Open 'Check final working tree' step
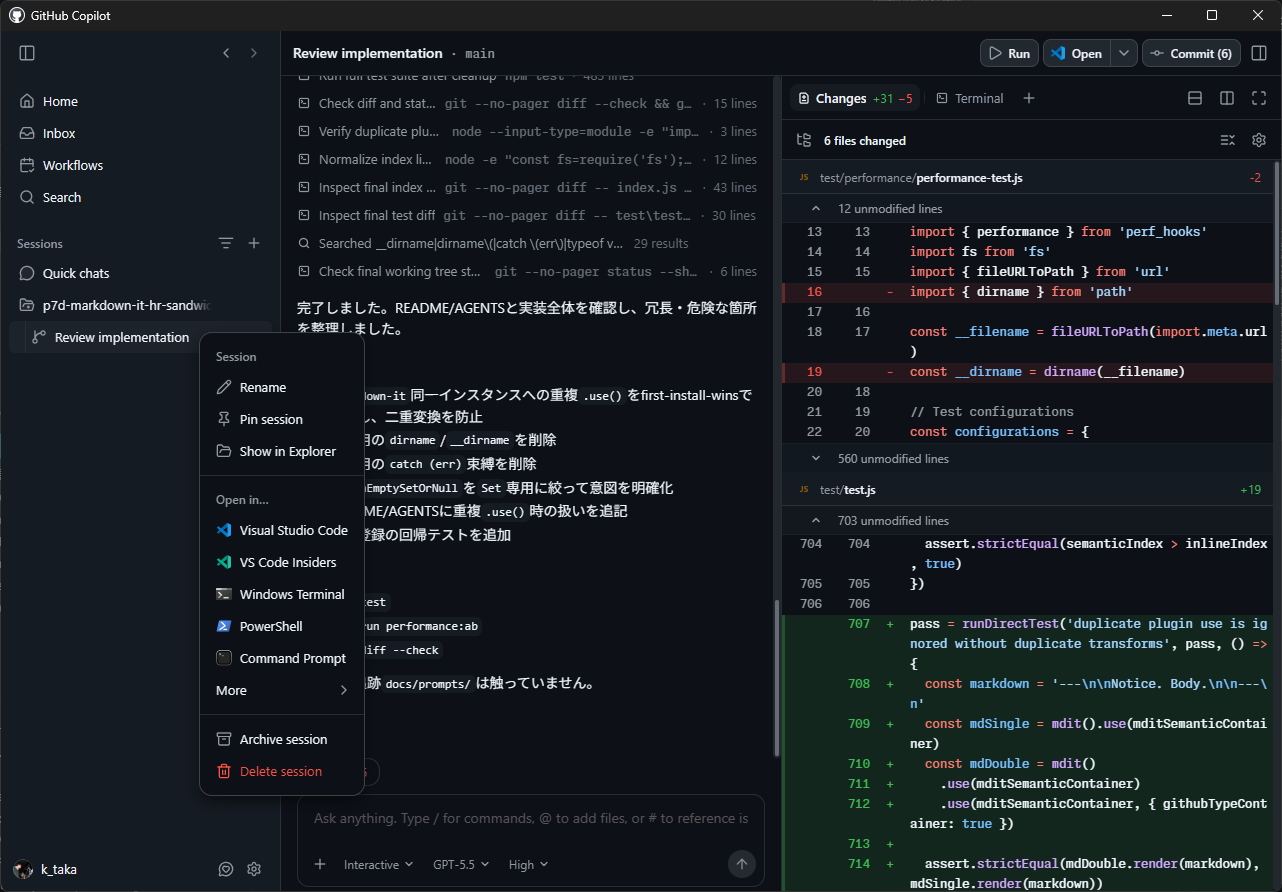Screen dimensions: 1282x892 (527, 271)
